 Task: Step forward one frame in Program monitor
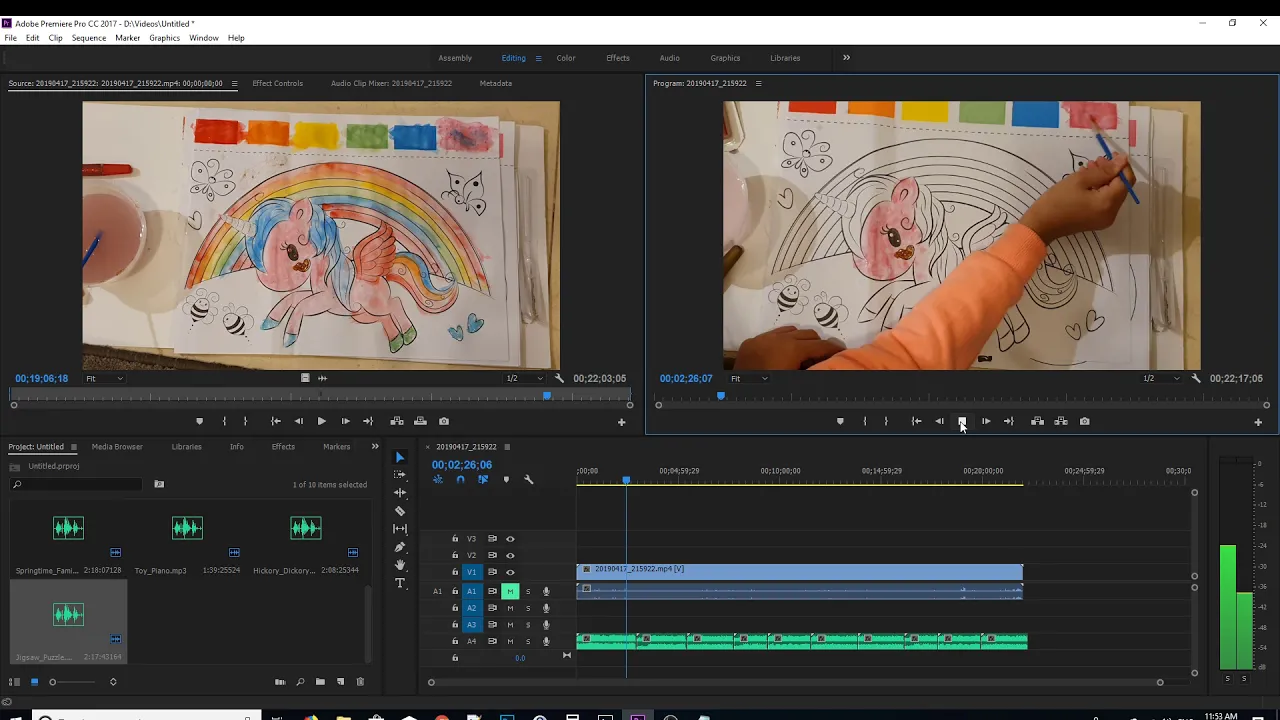coord(985,421)
